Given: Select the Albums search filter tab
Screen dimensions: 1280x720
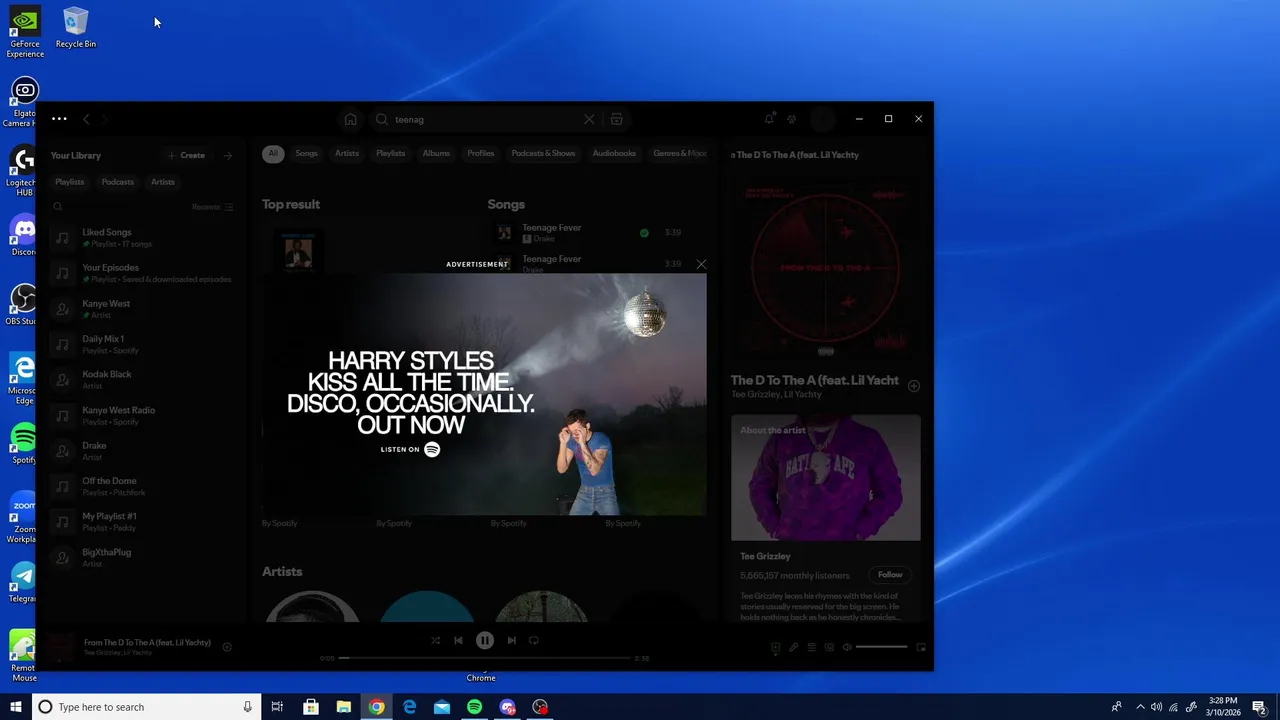Looking at the screenshot, I should 436,153.
